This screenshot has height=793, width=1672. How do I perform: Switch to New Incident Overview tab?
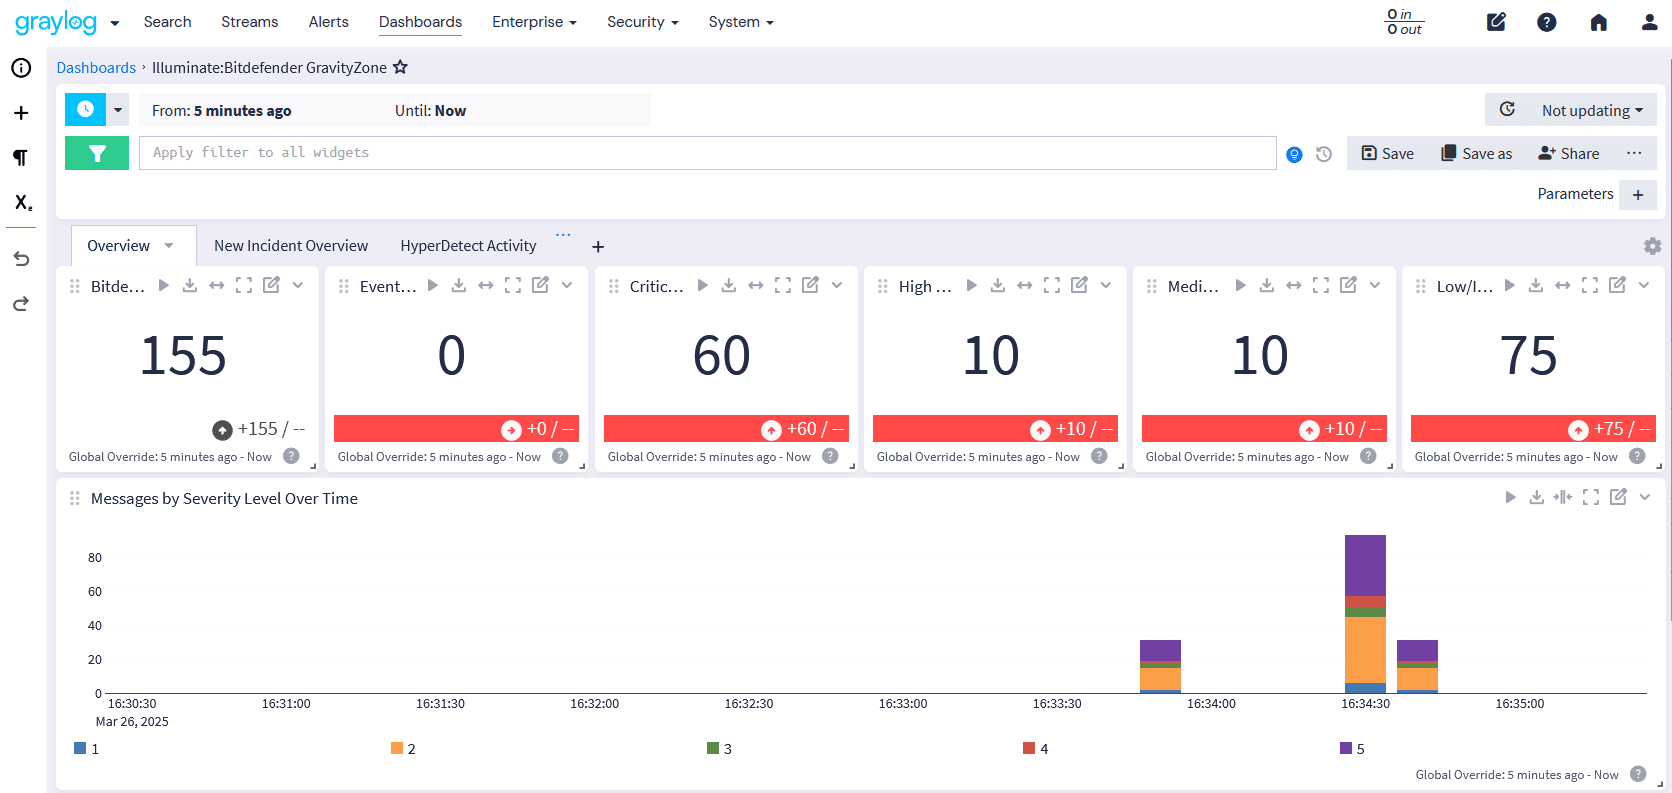point(291,246)
